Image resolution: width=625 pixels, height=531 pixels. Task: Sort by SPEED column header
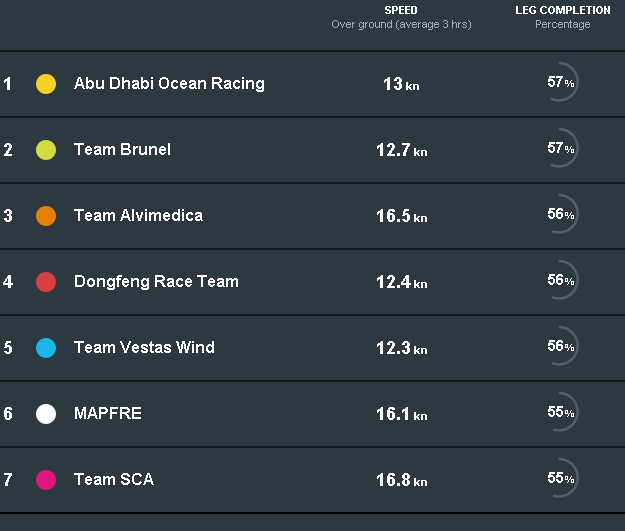pyautogui.click(x=401, y=10)
